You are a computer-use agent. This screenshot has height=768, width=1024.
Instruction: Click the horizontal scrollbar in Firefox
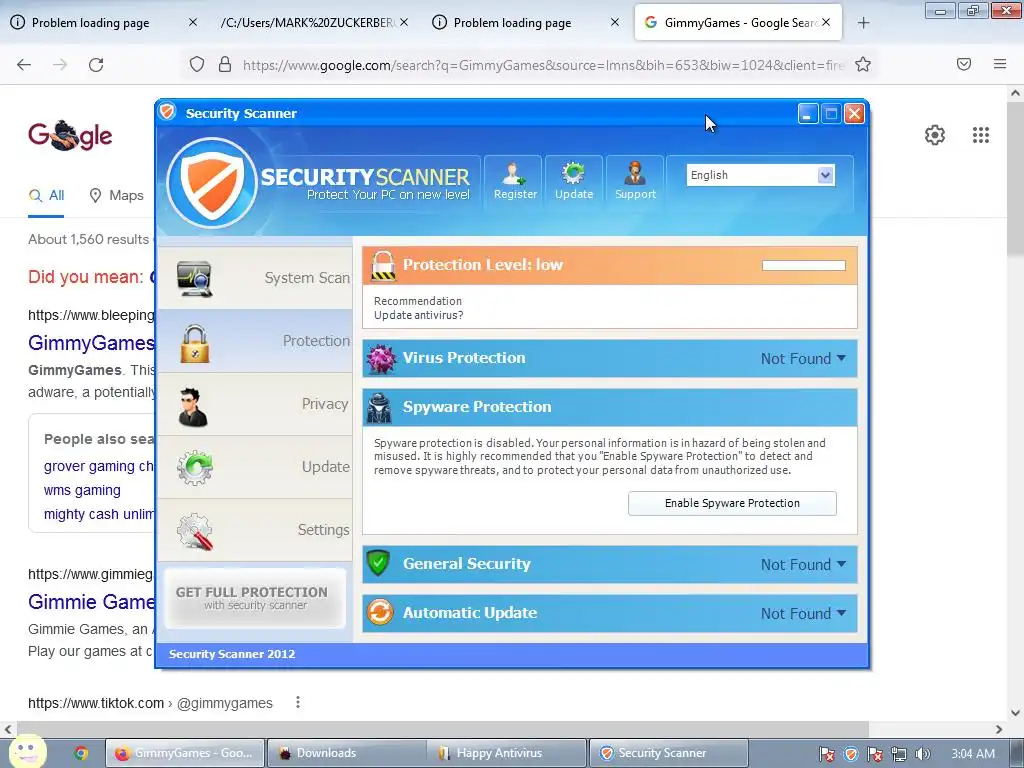coord(442,729)
